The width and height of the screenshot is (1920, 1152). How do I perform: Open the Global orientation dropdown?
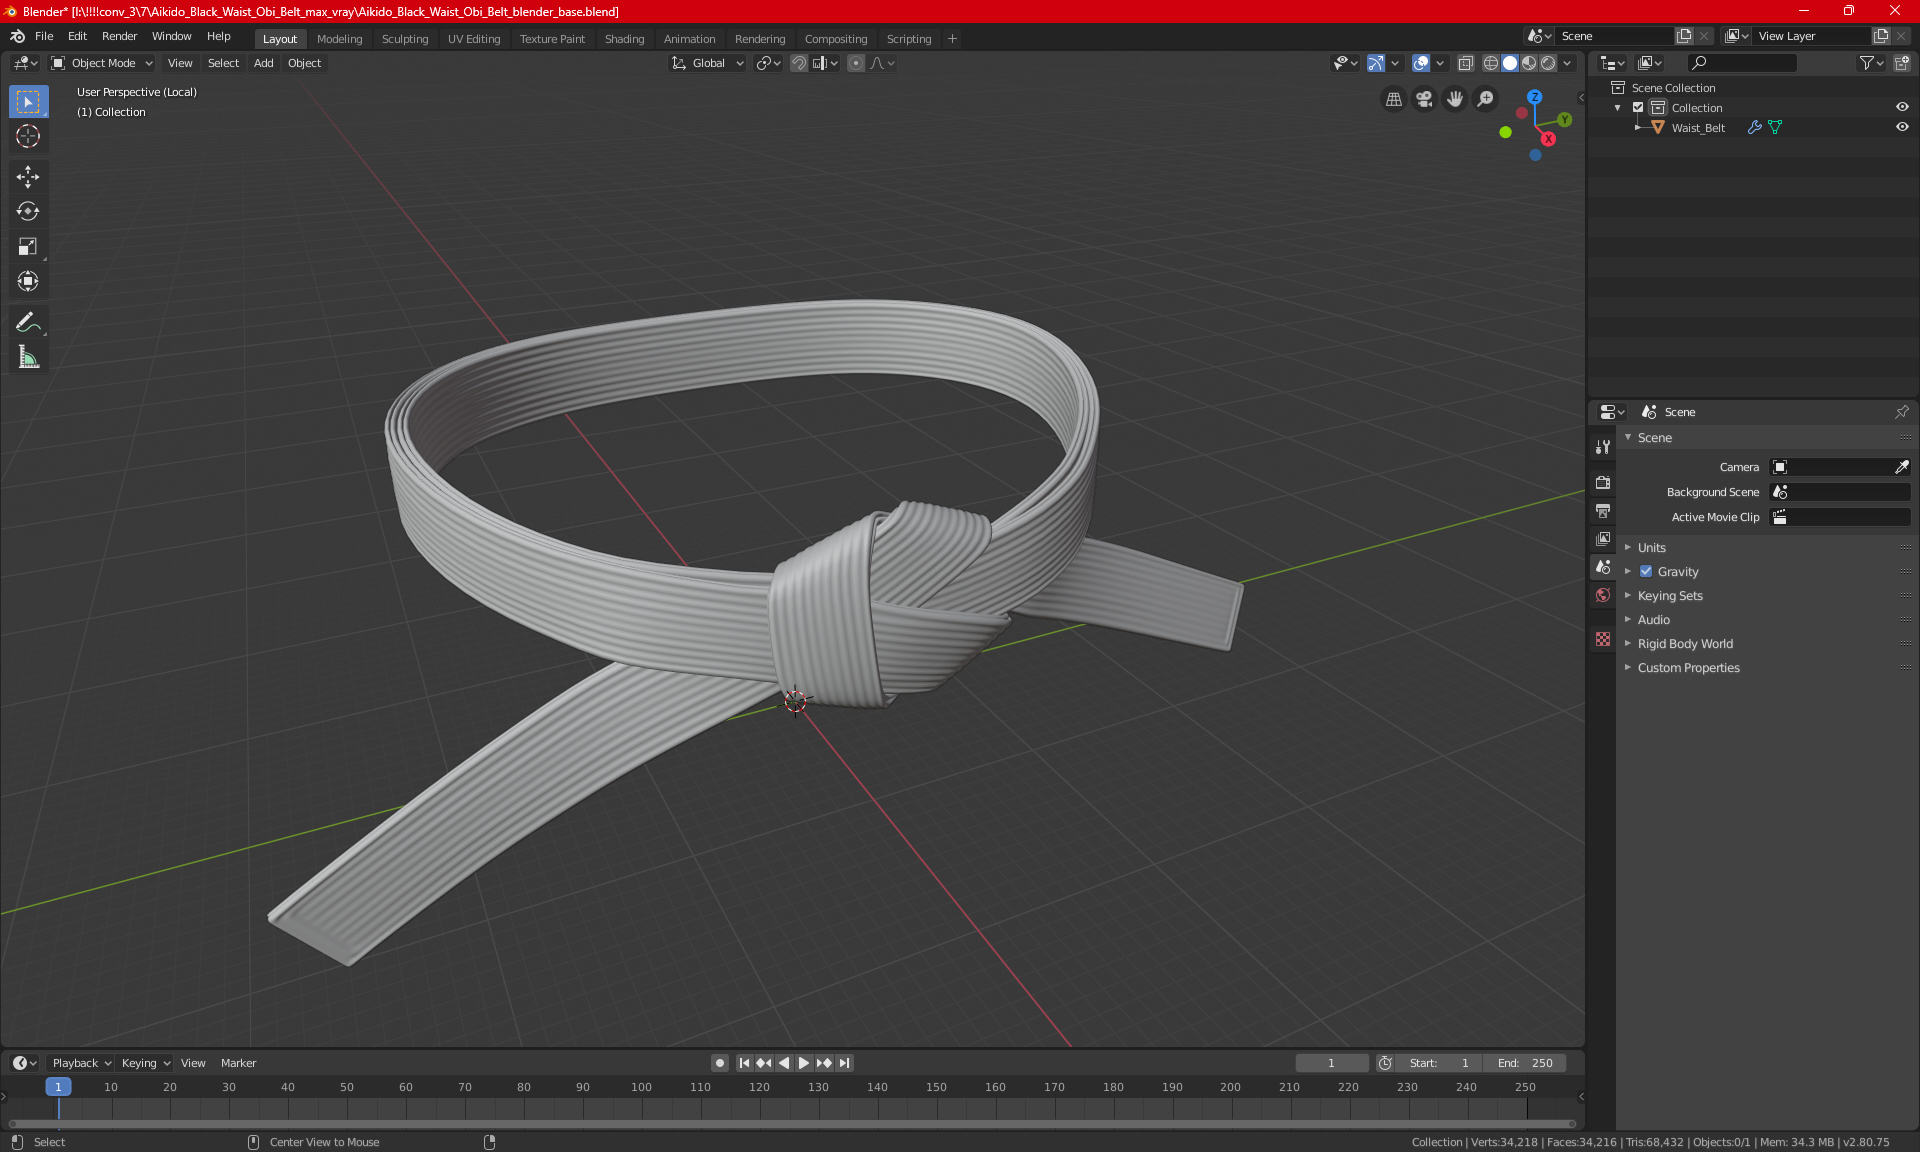click(x=708, y=63)
